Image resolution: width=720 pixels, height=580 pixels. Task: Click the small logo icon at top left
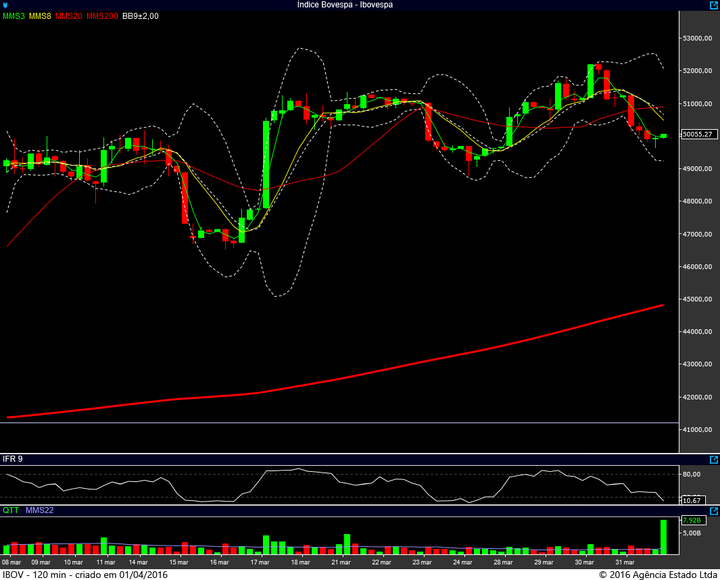(5, 6)
